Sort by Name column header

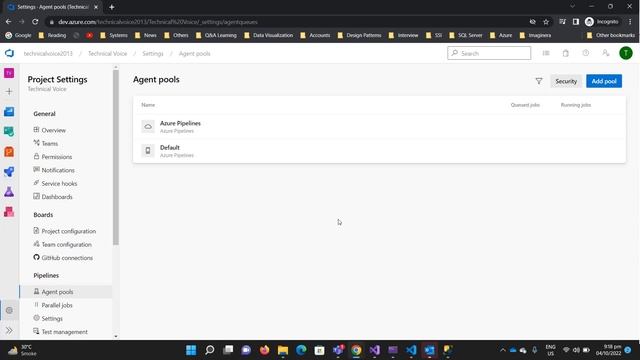click(148, 105)
